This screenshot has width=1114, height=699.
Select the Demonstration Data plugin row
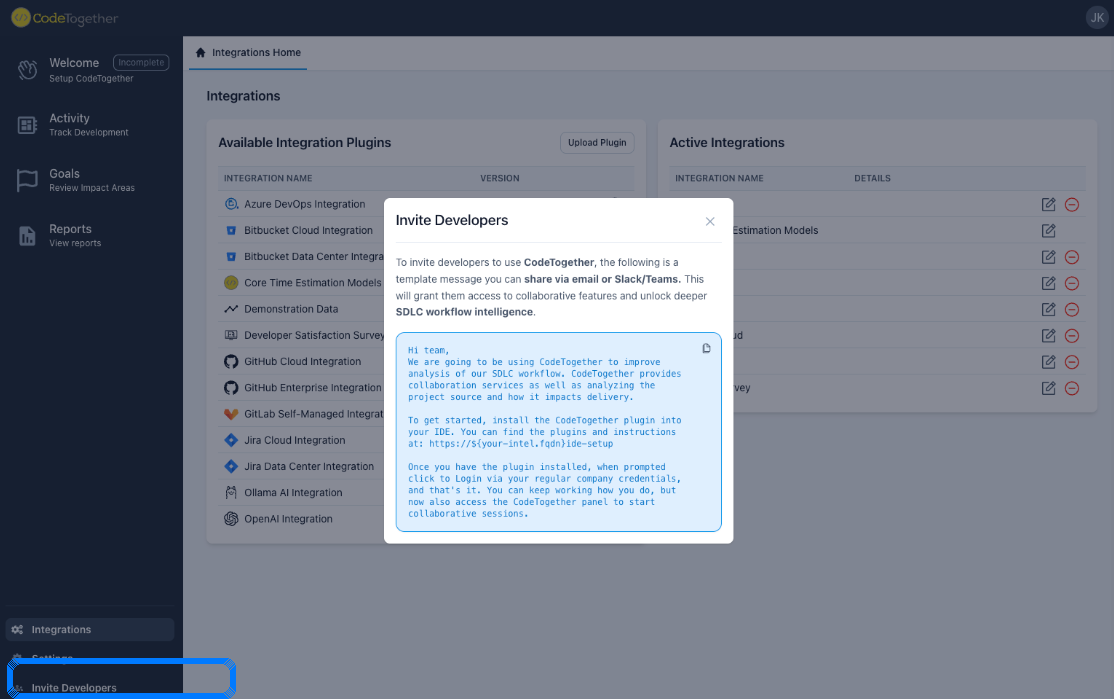(290, 309)
